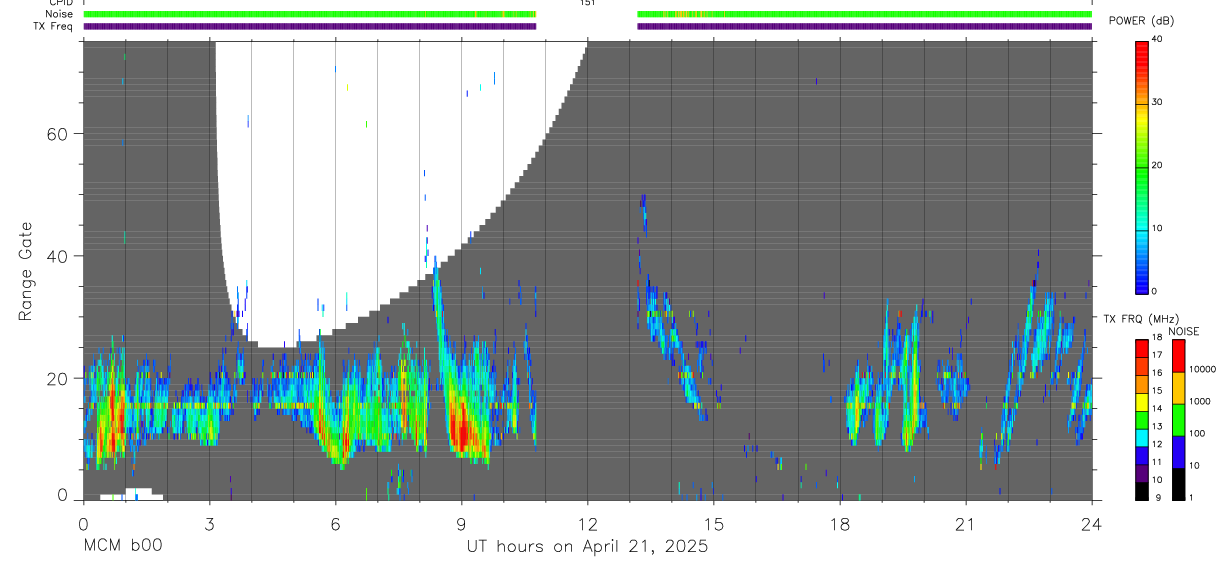
Task: Select red top segment of NOISE colorbar
Action: (x=1178, y=355)
